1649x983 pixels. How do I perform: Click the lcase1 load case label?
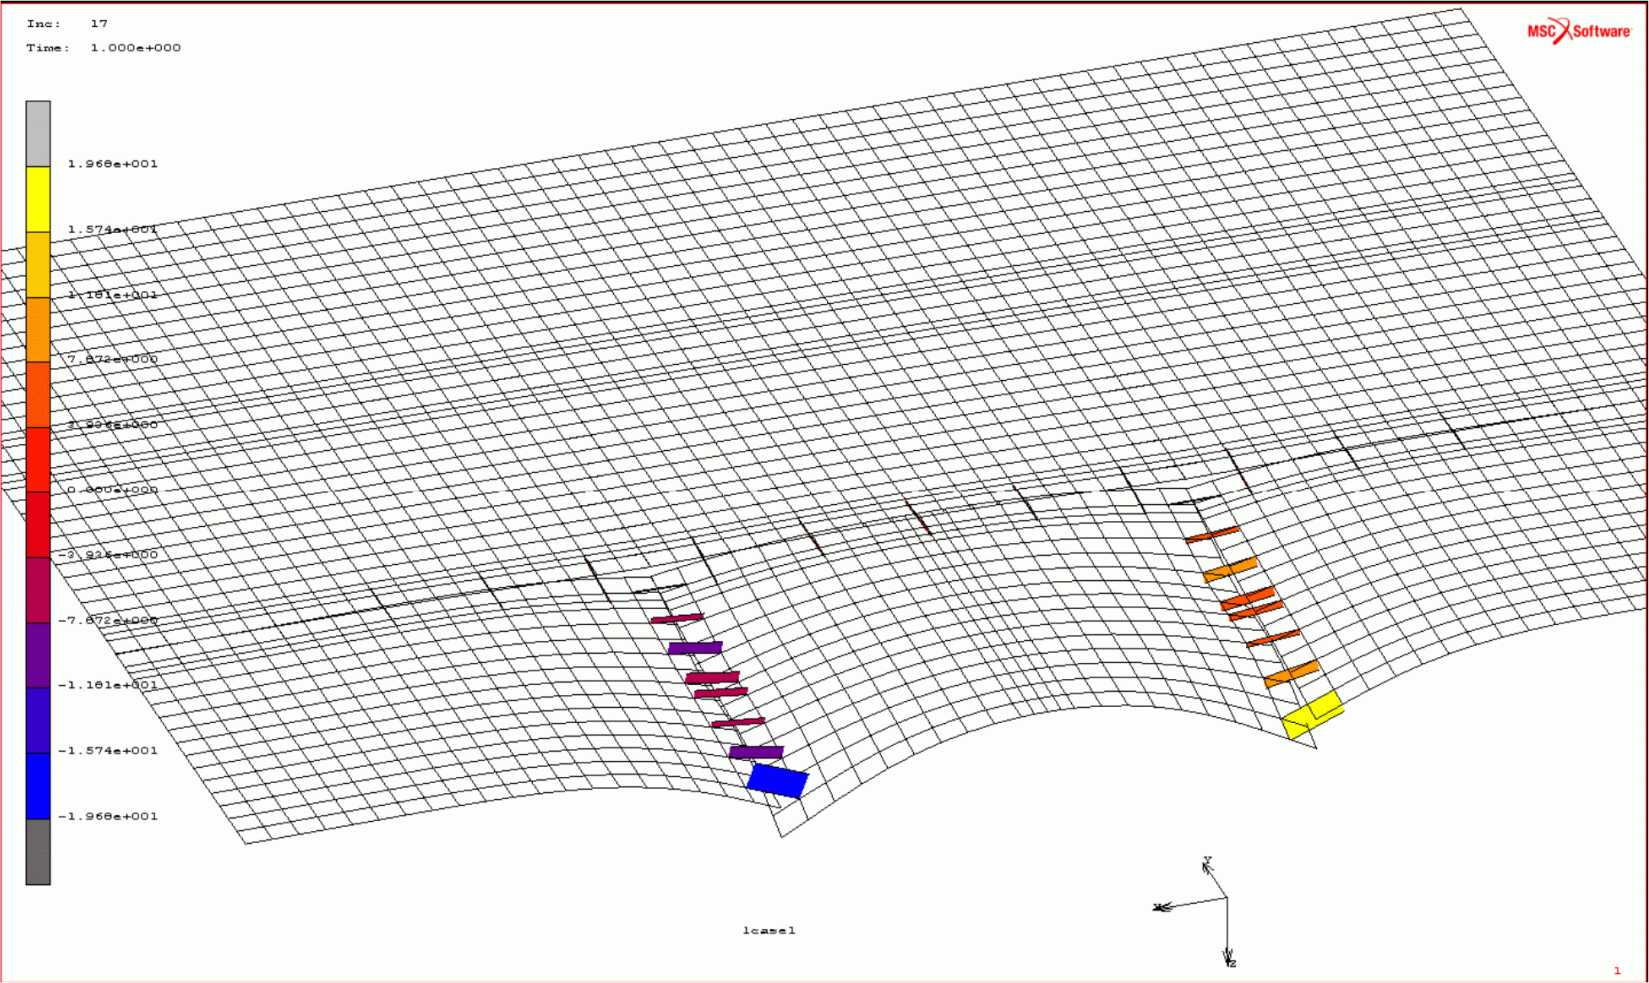coord(769,930)
